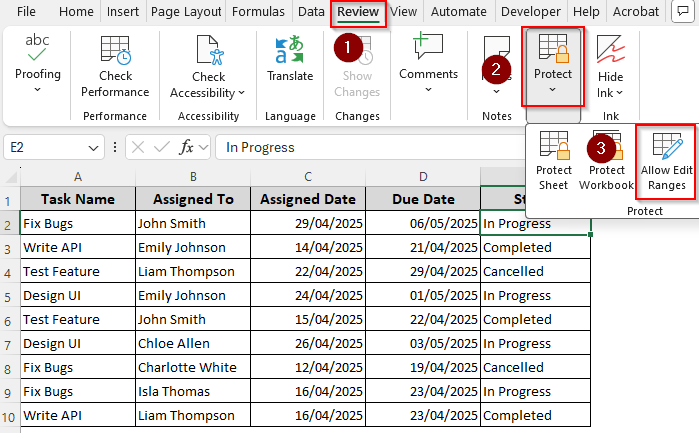
Task: Switch to the Home tab
Action: pos(76,12)
